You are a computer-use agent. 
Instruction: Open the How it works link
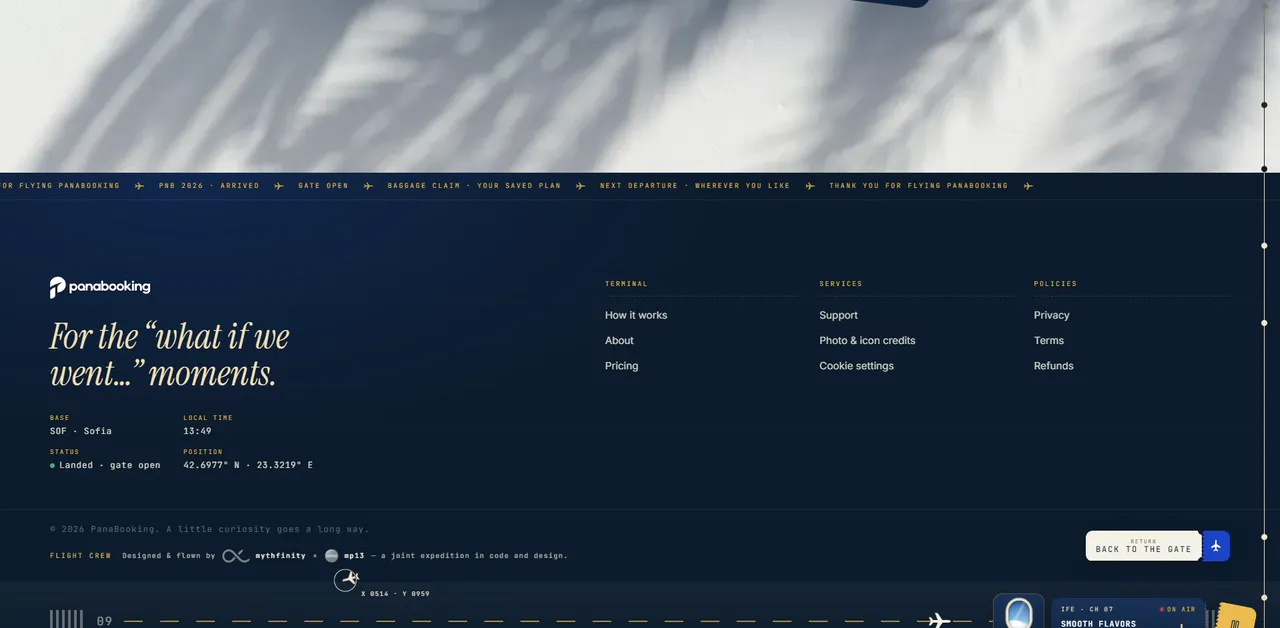point(636,315)
